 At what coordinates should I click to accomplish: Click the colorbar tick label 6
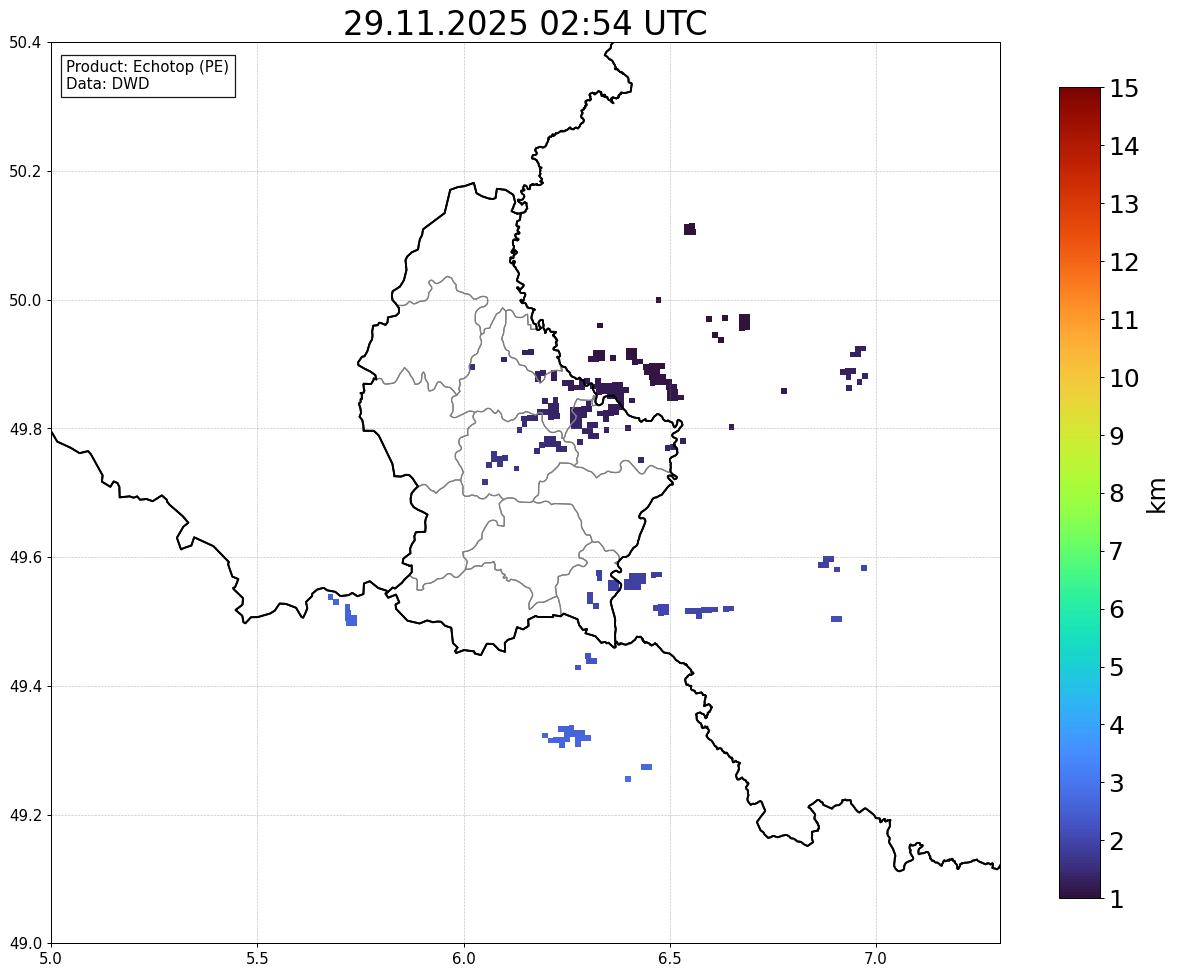1117,609
